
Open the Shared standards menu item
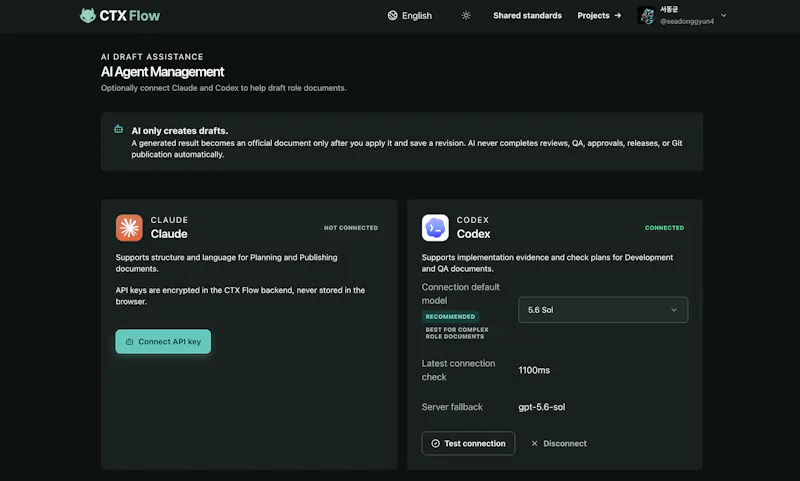tap(527, 15)
